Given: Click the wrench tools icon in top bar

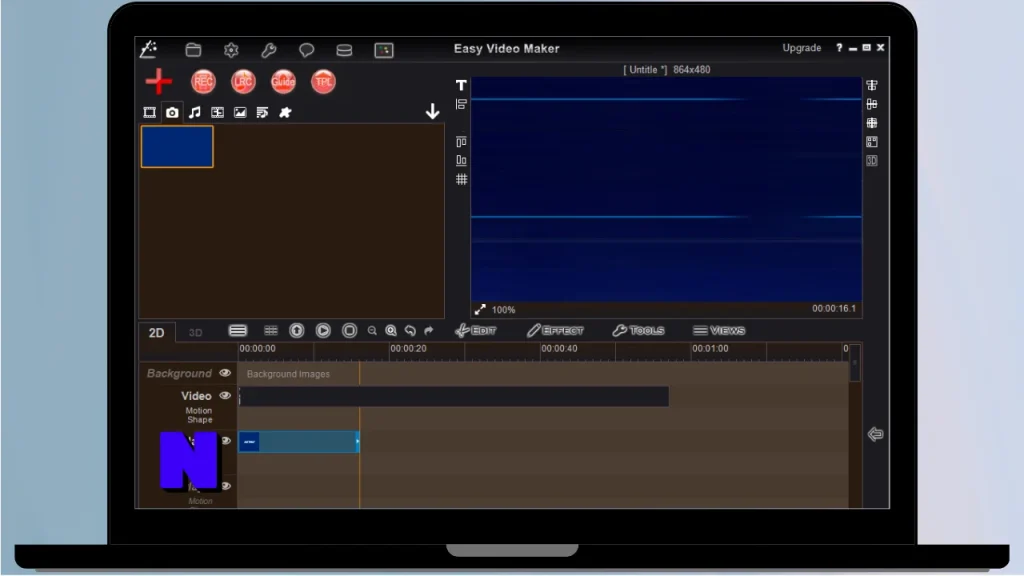Looking at the screenshot, I should [269, 50].
